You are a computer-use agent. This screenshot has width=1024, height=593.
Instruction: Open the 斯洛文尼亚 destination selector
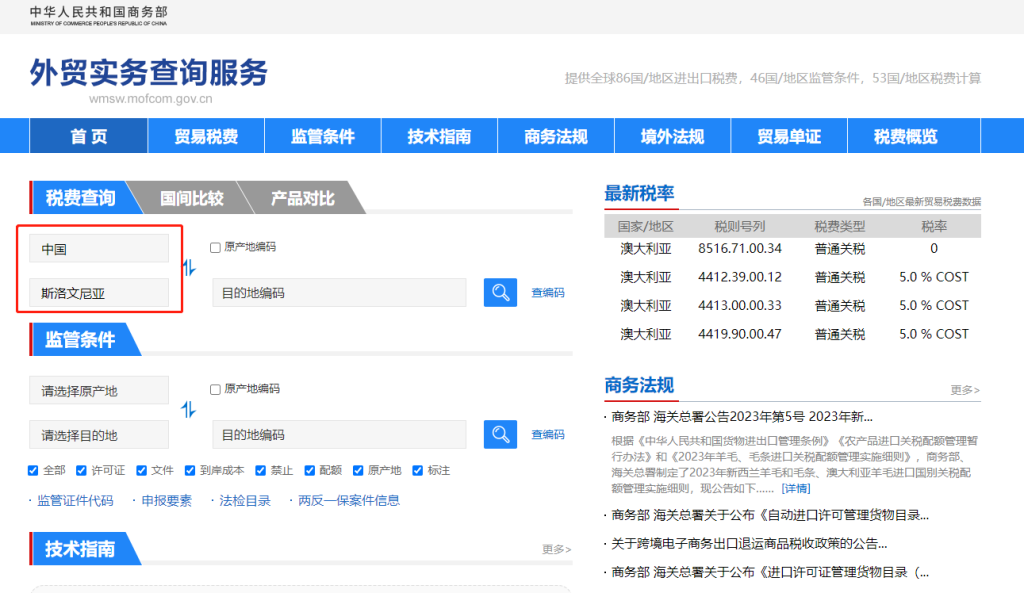(x=99, y=293)
